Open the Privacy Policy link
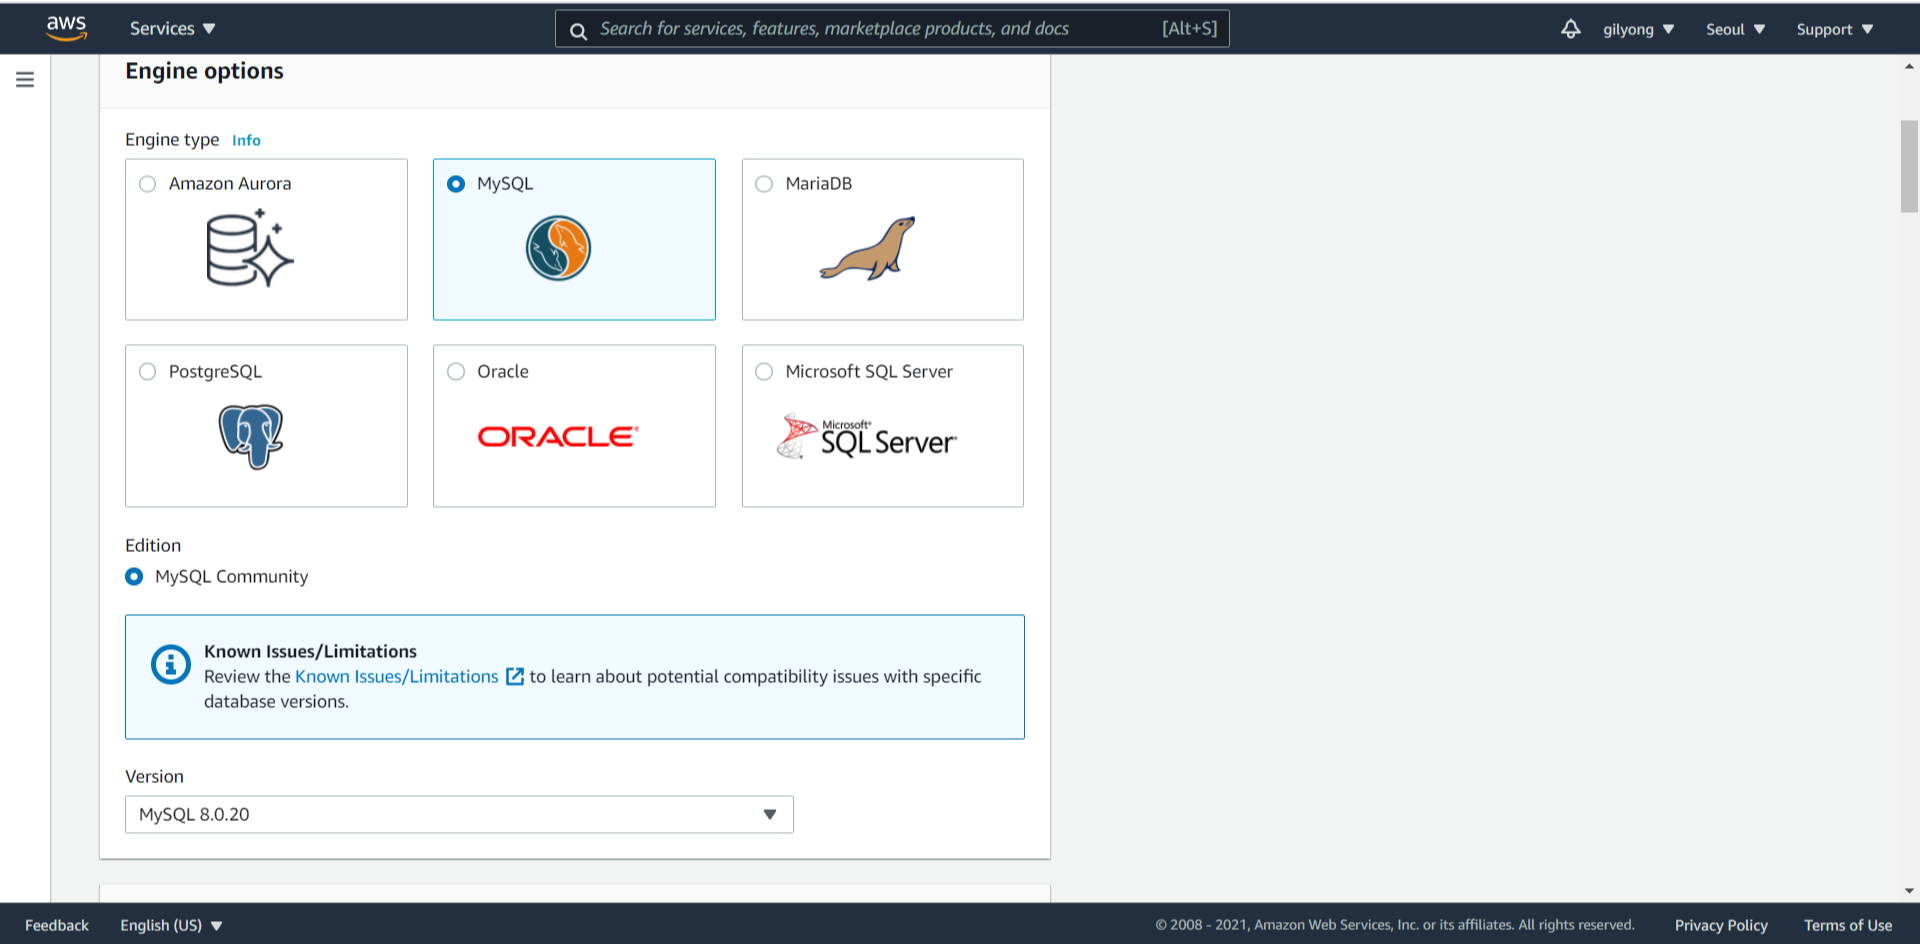 tap(1721, 925)
